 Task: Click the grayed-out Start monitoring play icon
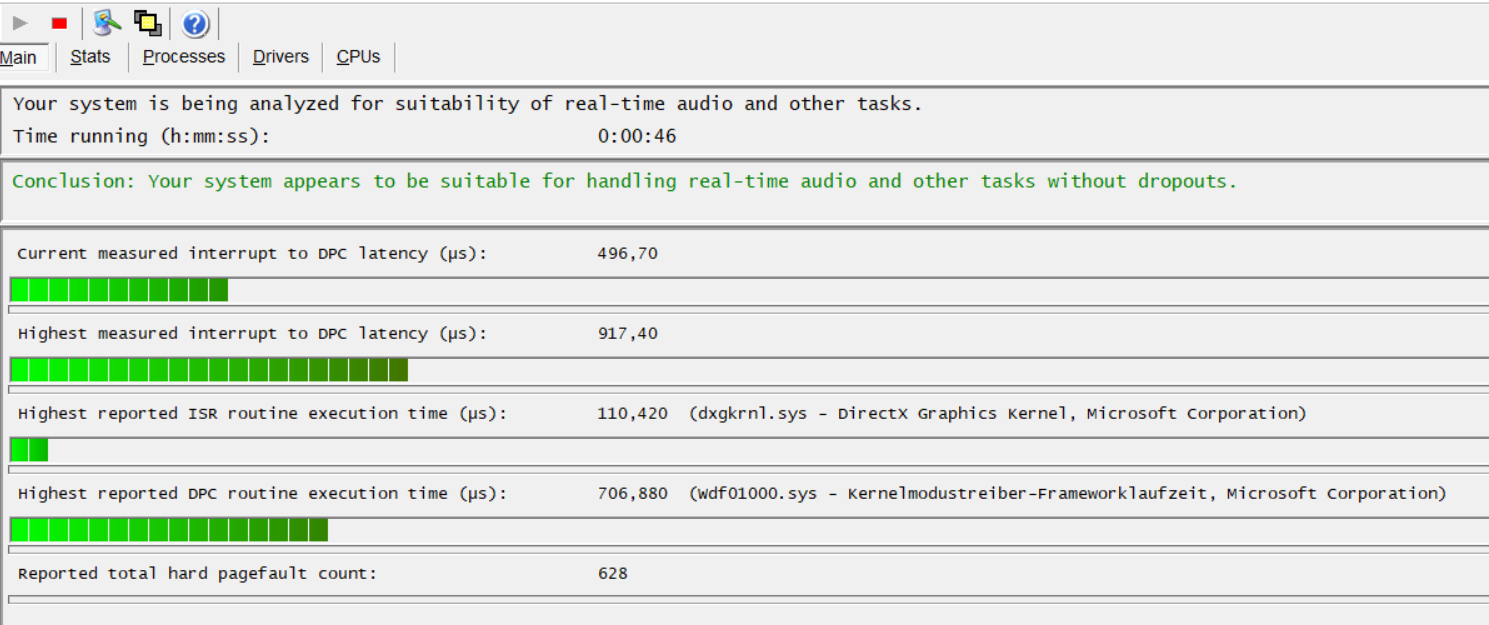point(21,23)
